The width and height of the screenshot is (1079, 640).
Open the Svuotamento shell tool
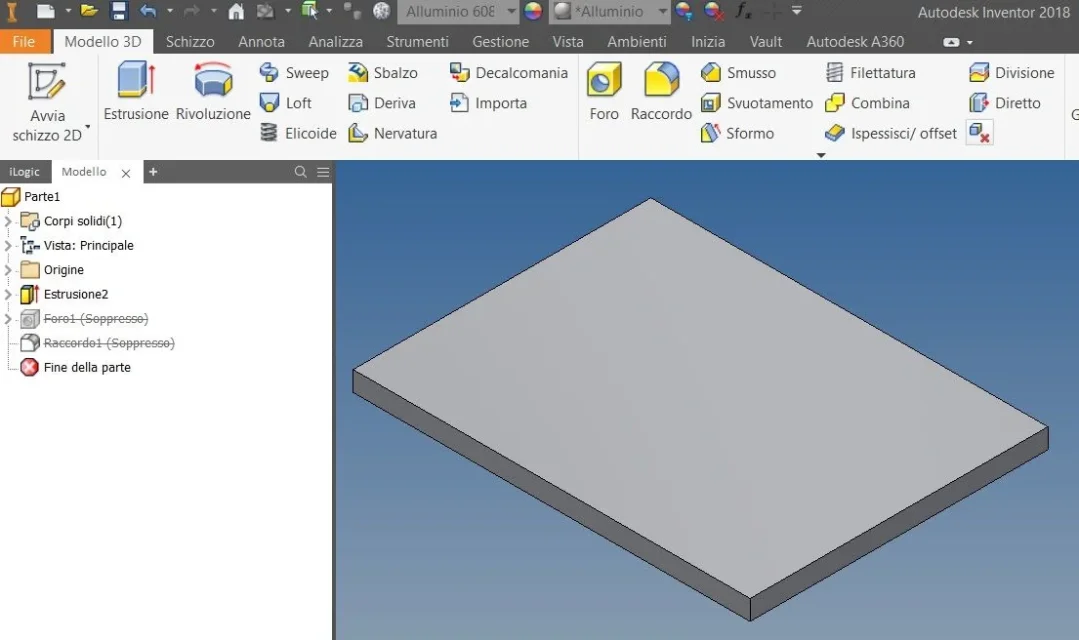pyautogui.click(x=757, y=103)
